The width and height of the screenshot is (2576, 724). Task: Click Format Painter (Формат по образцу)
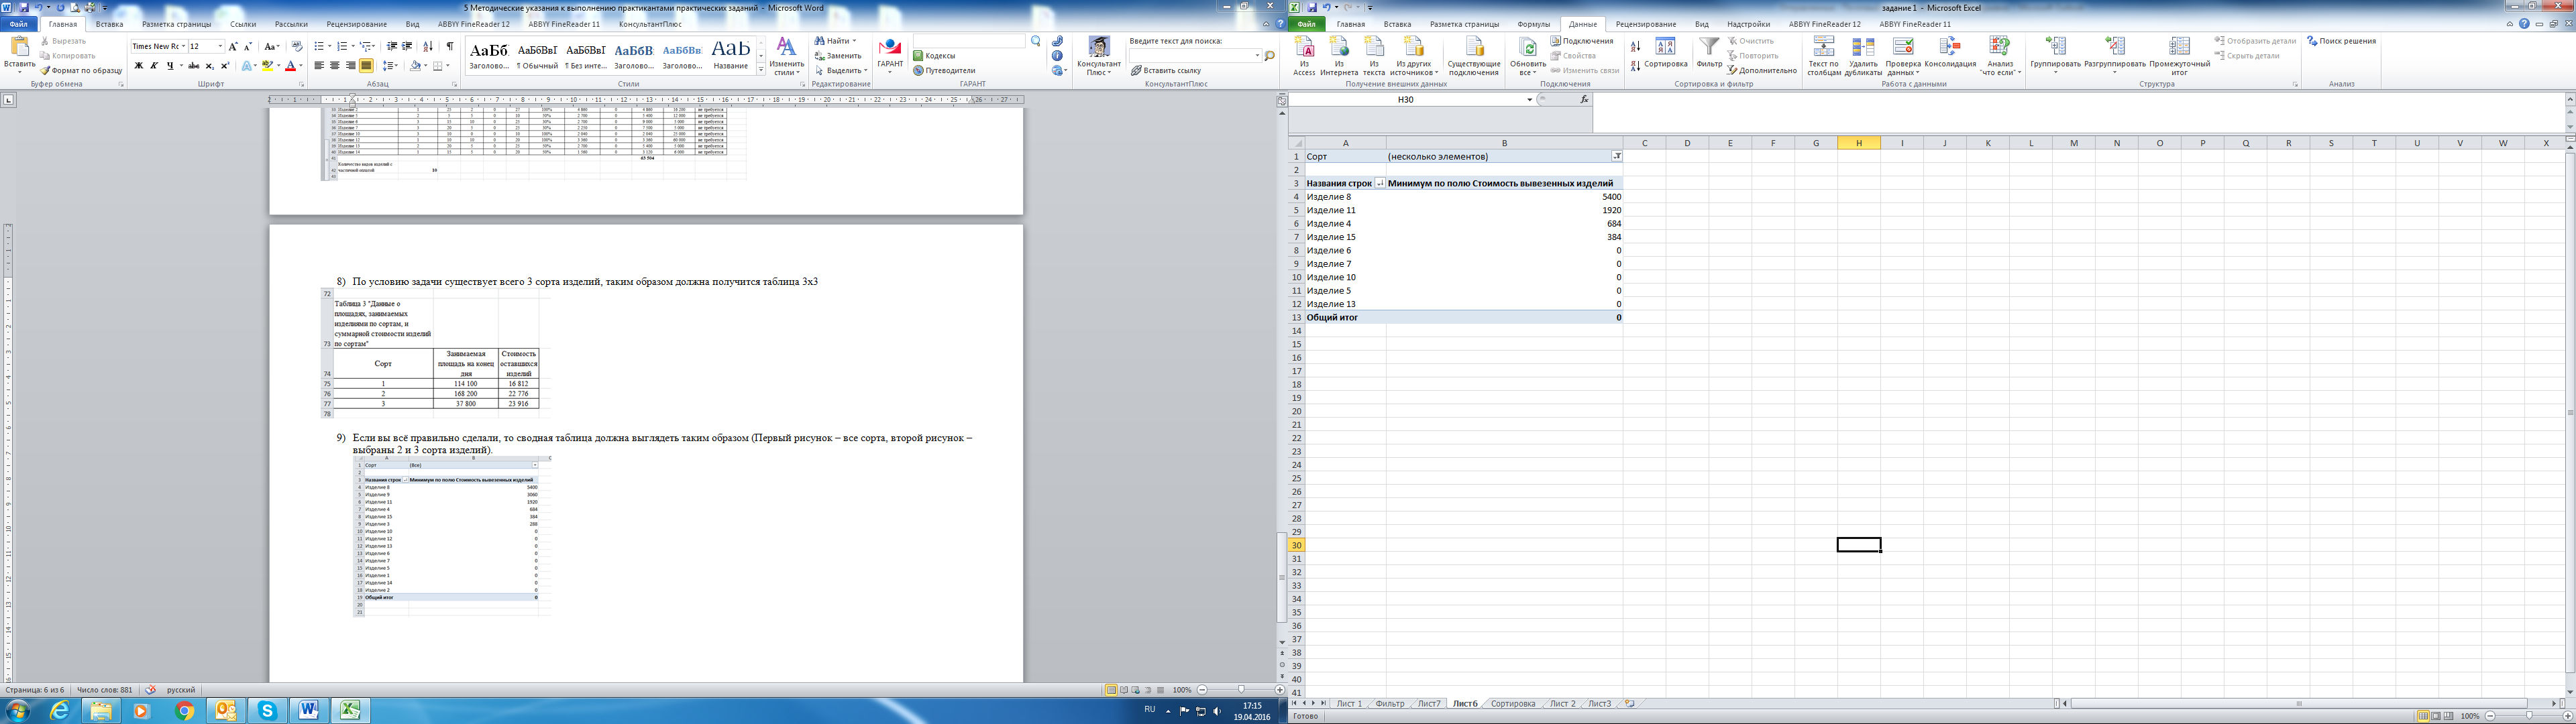[81, 71]
